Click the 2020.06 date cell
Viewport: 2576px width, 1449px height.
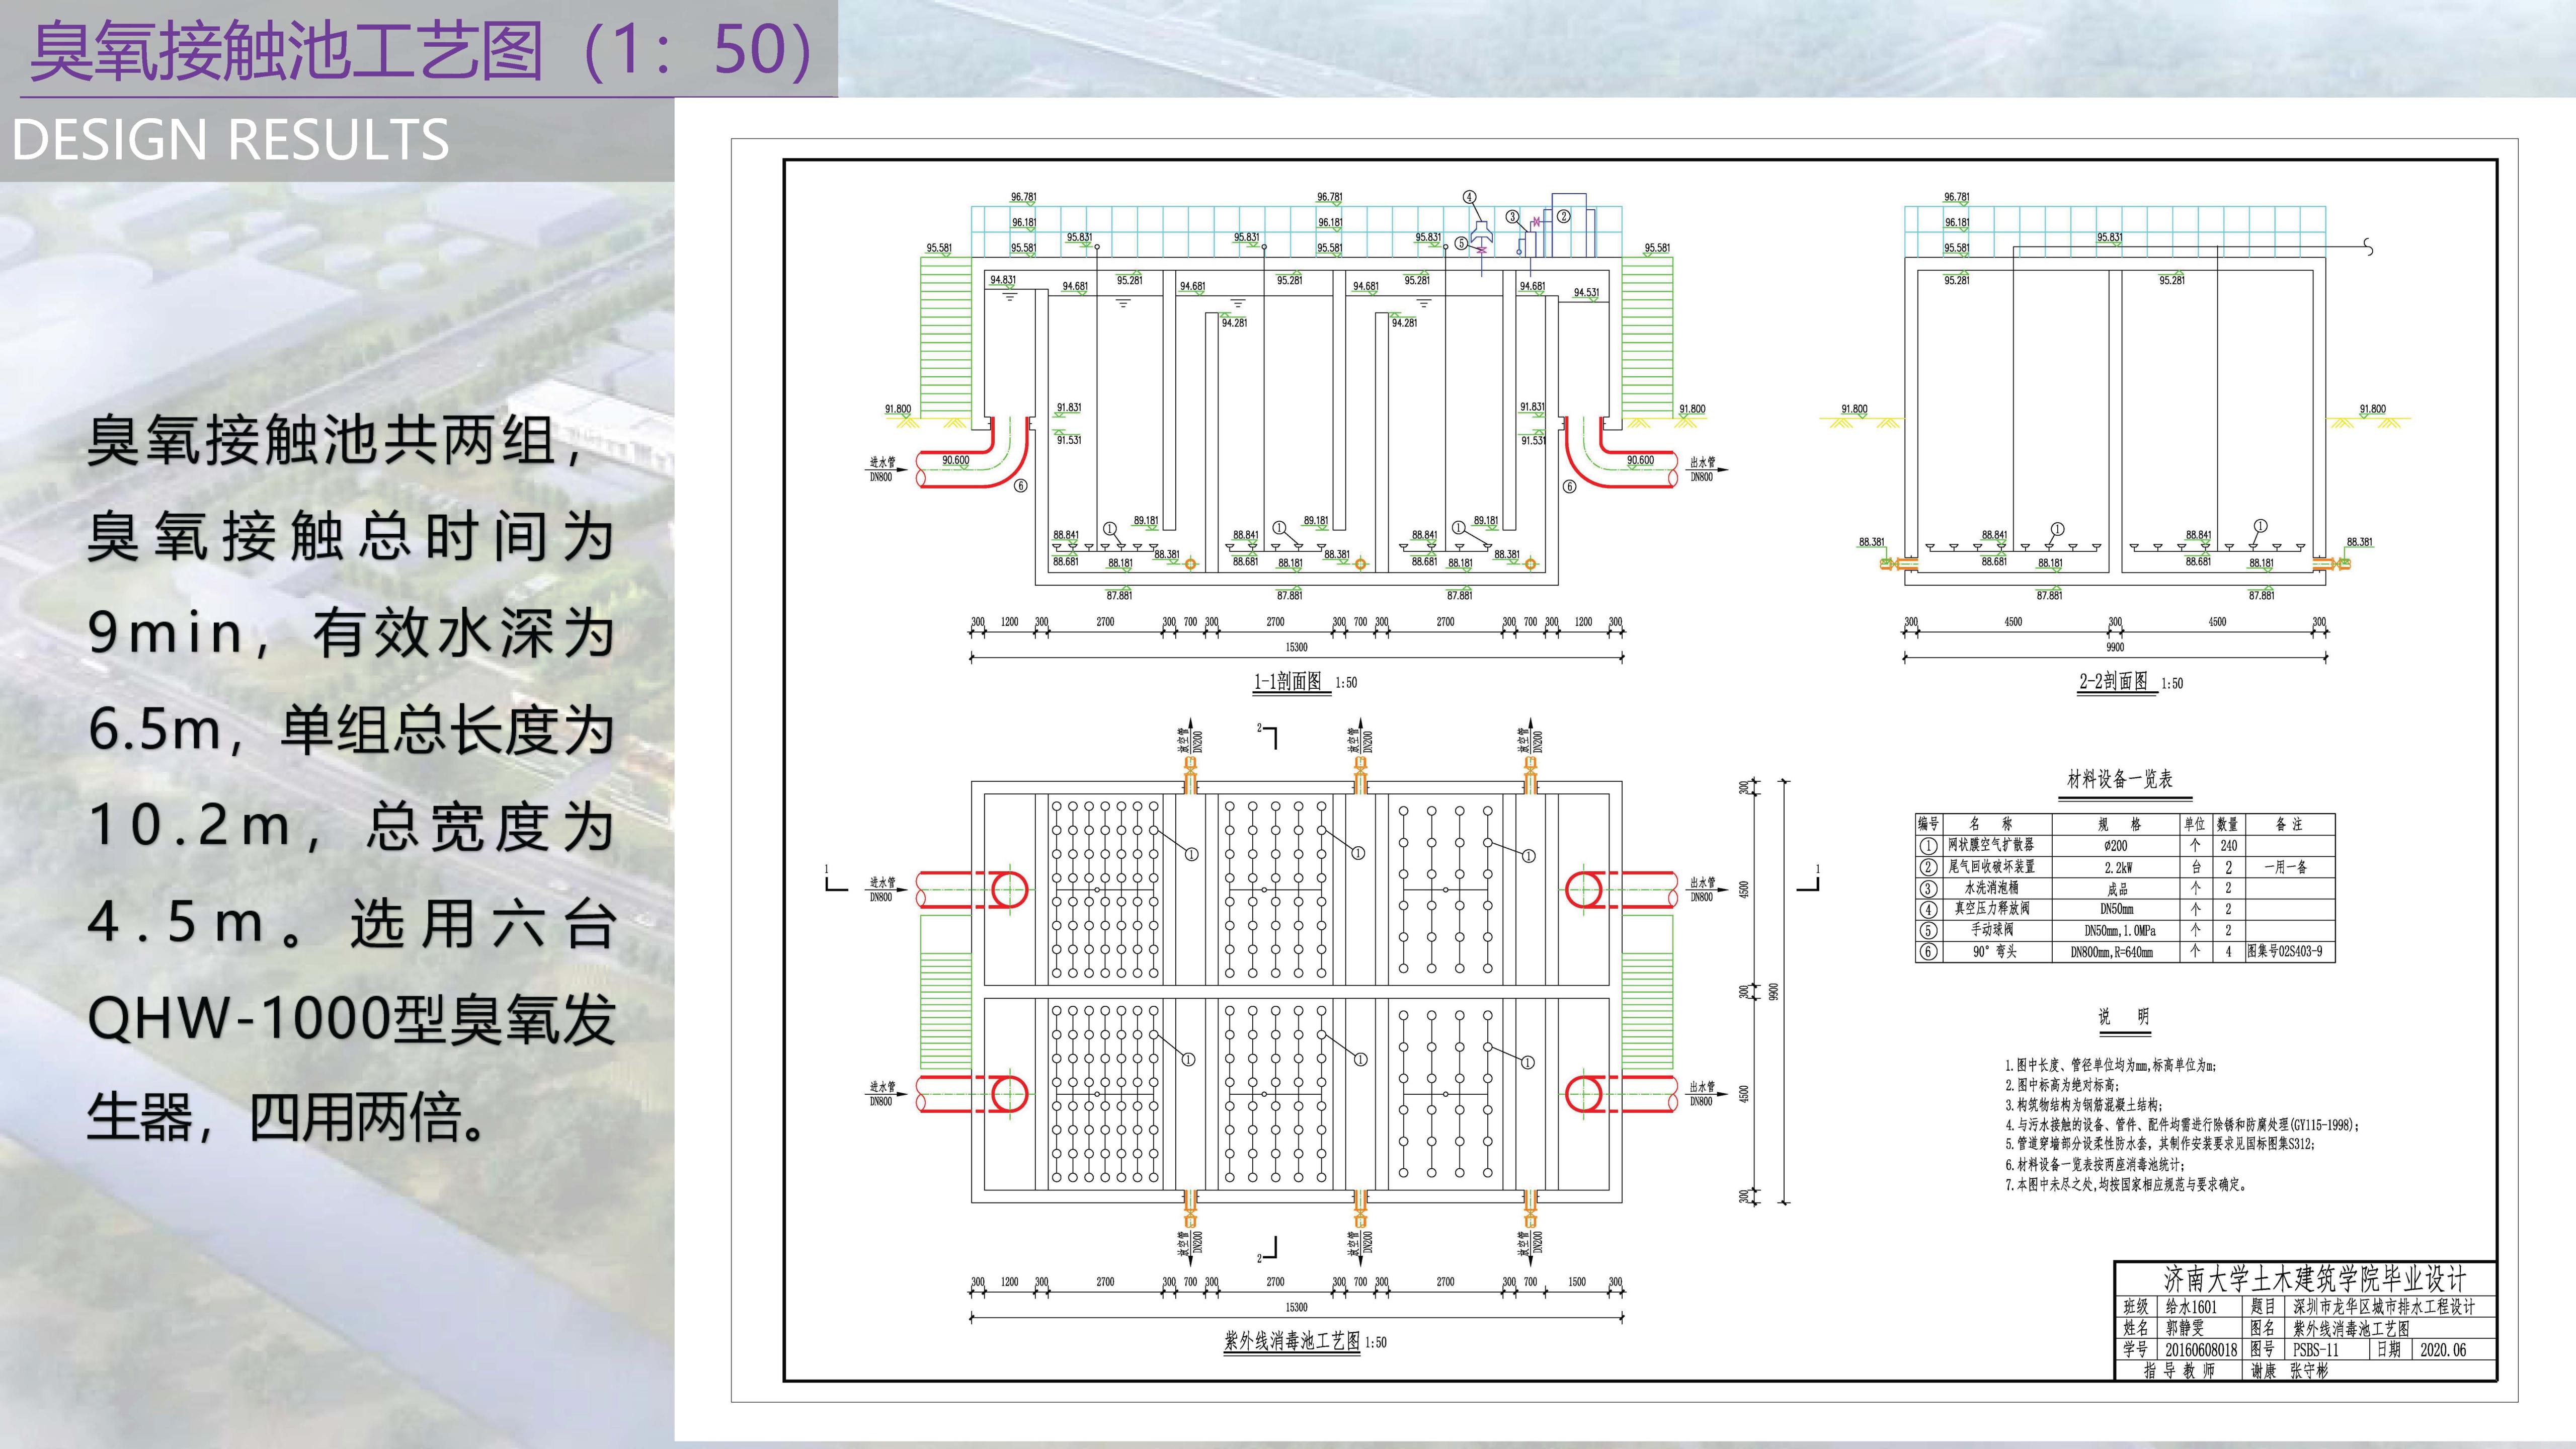click(2443, 1350)
